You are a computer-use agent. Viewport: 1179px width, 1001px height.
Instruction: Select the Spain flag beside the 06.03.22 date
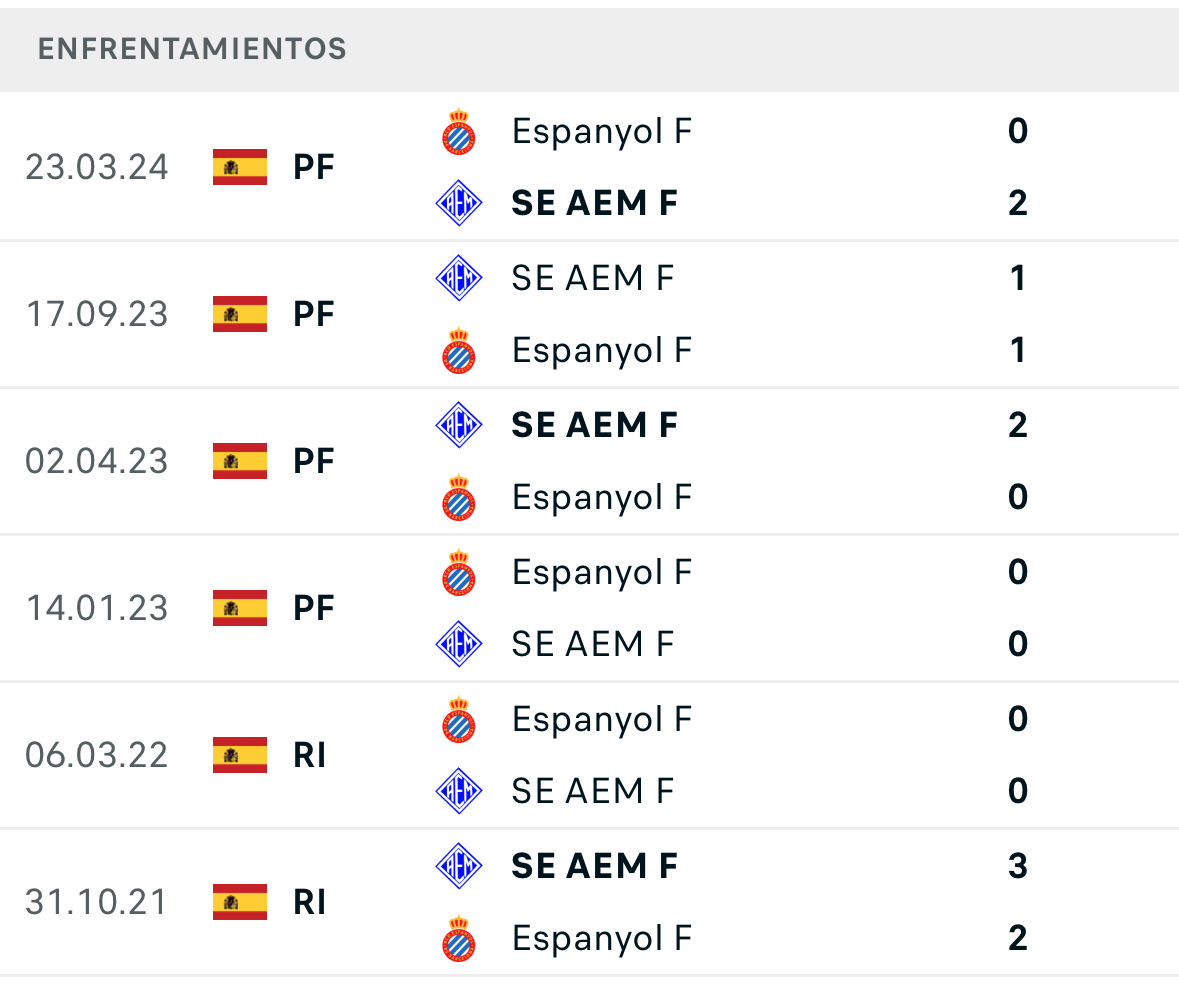tap(239, 756)
